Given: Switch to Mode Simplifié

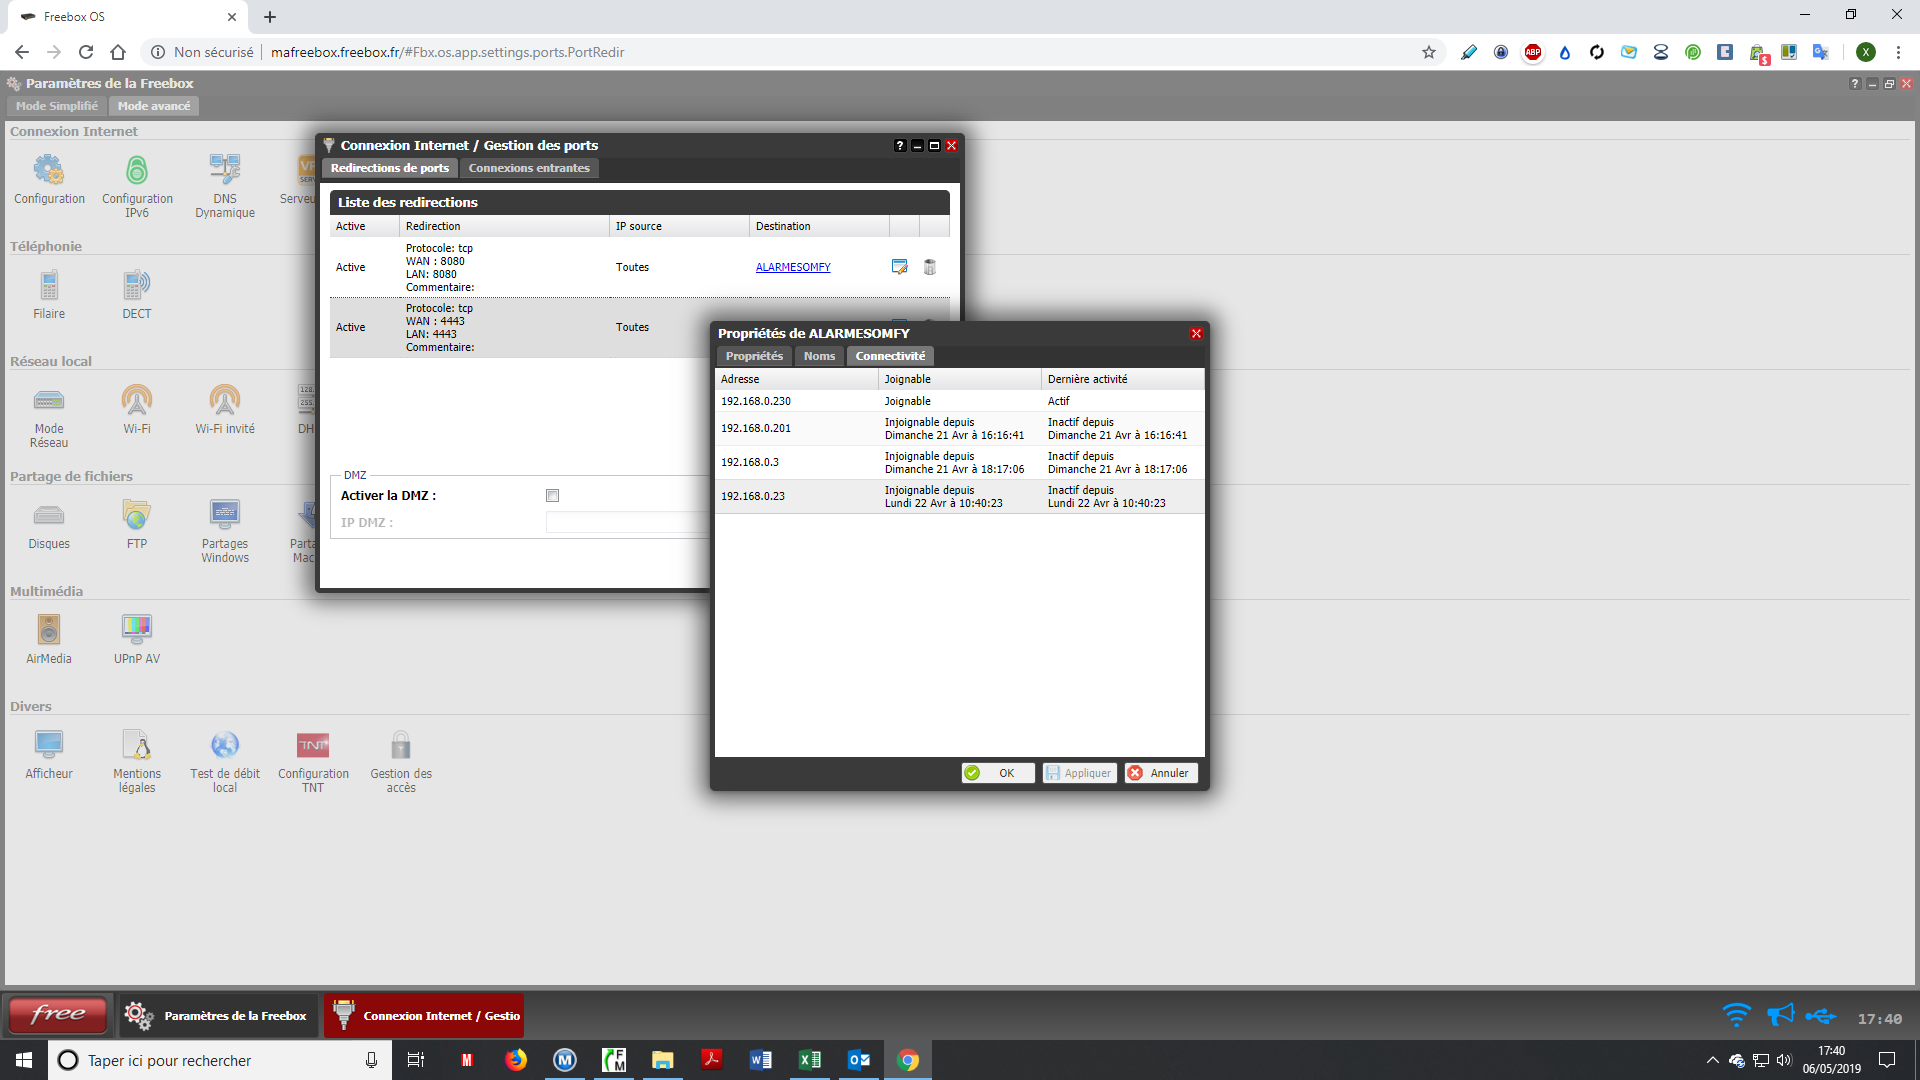Looking at the screenshot, I should [57, 106].
